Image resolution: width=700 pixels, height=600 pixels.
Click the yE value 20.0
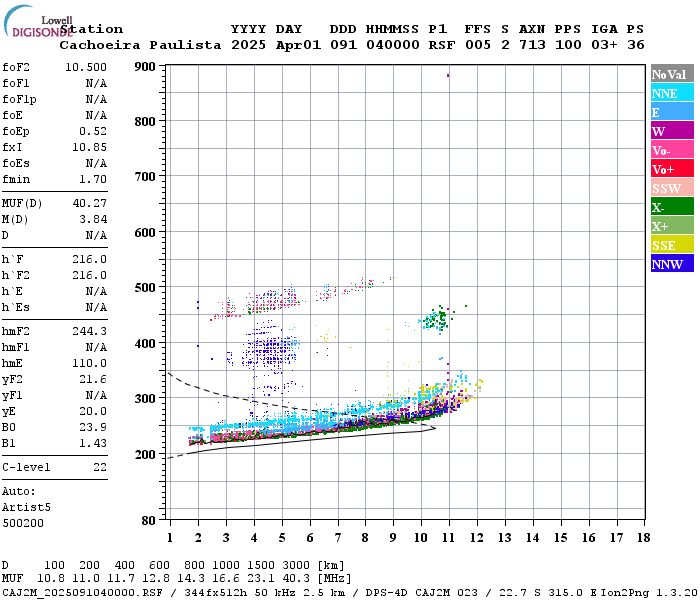coord(93,412)
